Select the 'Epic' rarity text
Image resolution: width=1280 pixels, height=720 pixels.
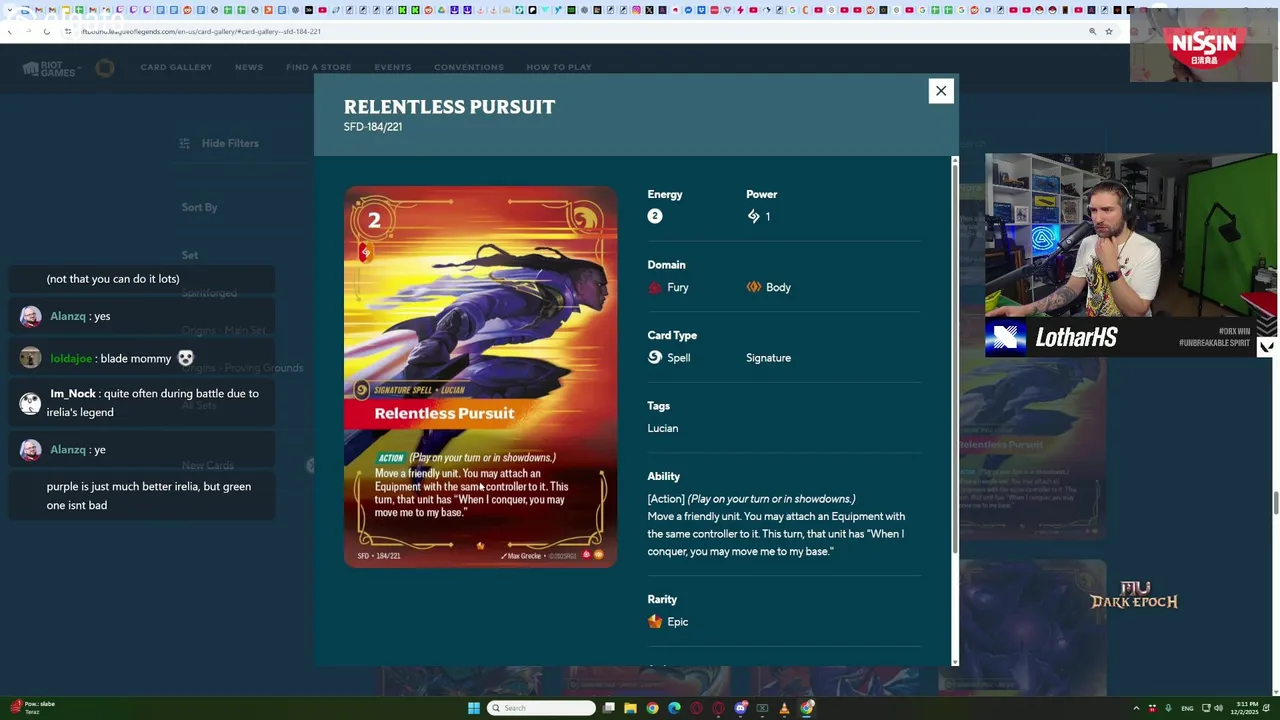point(677,622)
